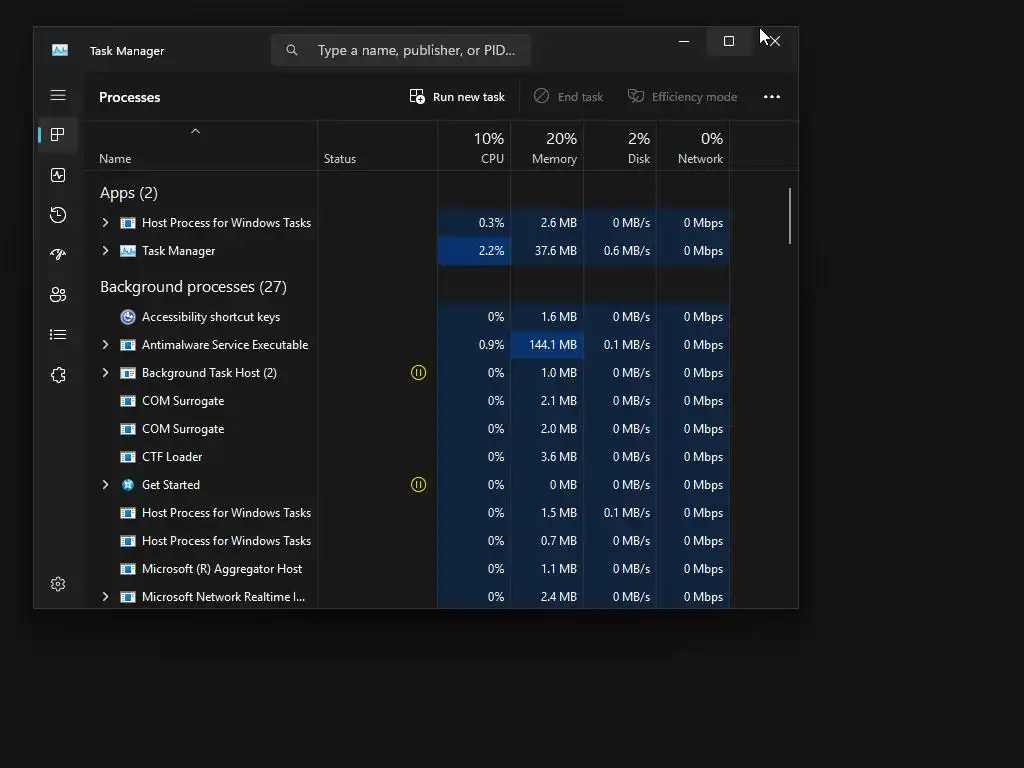
Task: Click the 0.9% CPU cell for Antimalware
Action: pos(474,345)
